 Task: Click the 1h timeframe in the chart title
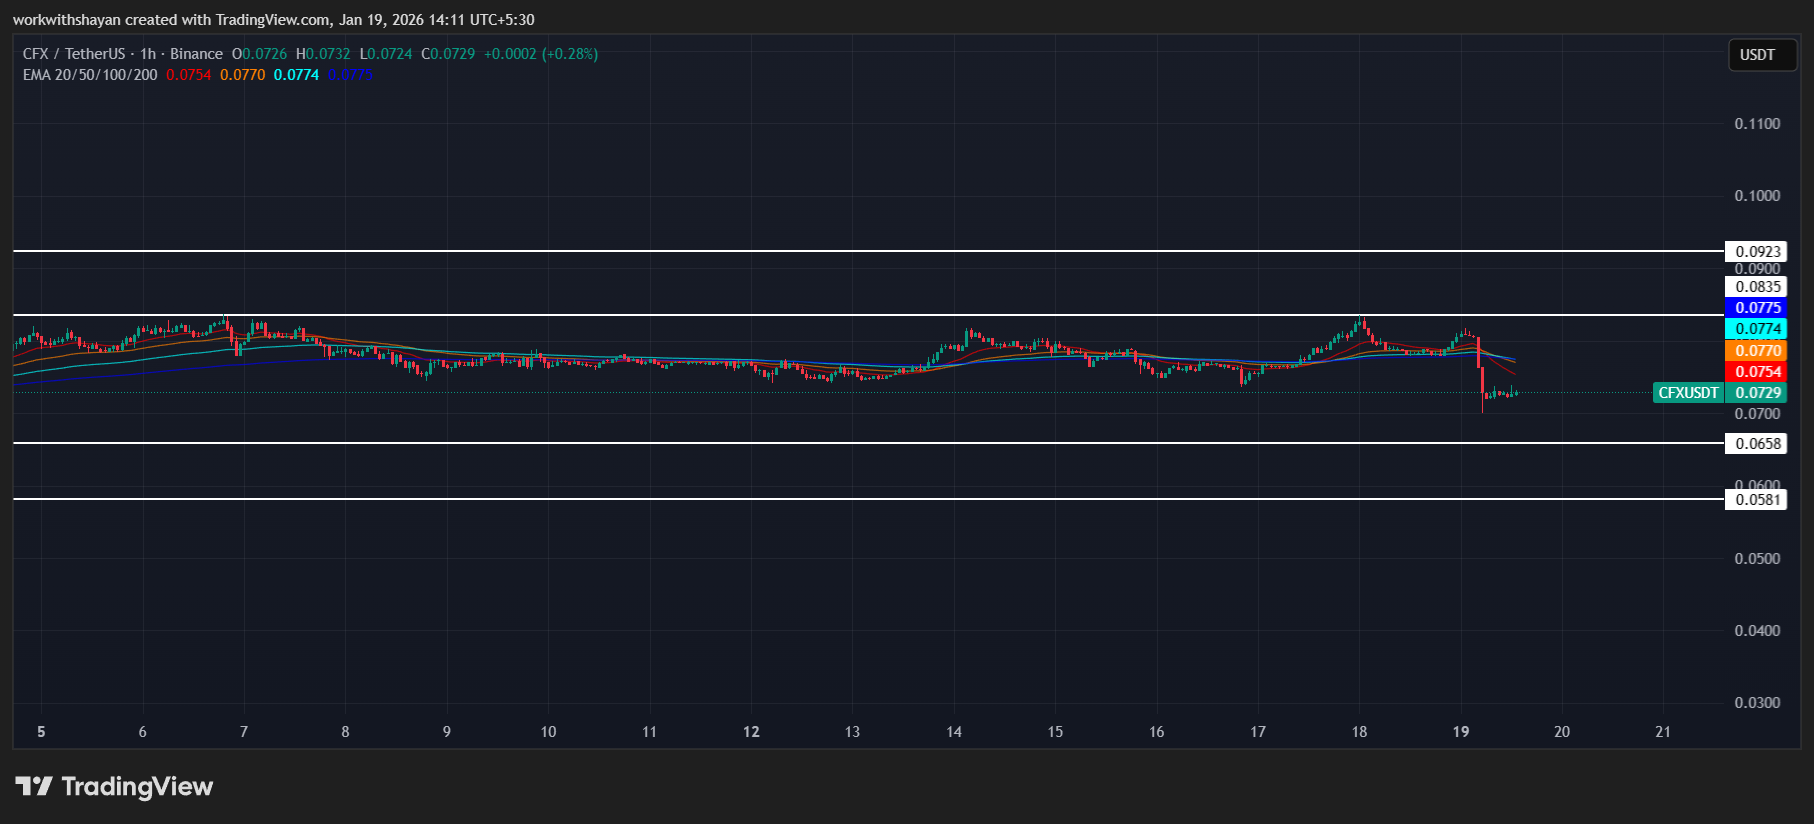pyautogui.click(x=148, y=54)
